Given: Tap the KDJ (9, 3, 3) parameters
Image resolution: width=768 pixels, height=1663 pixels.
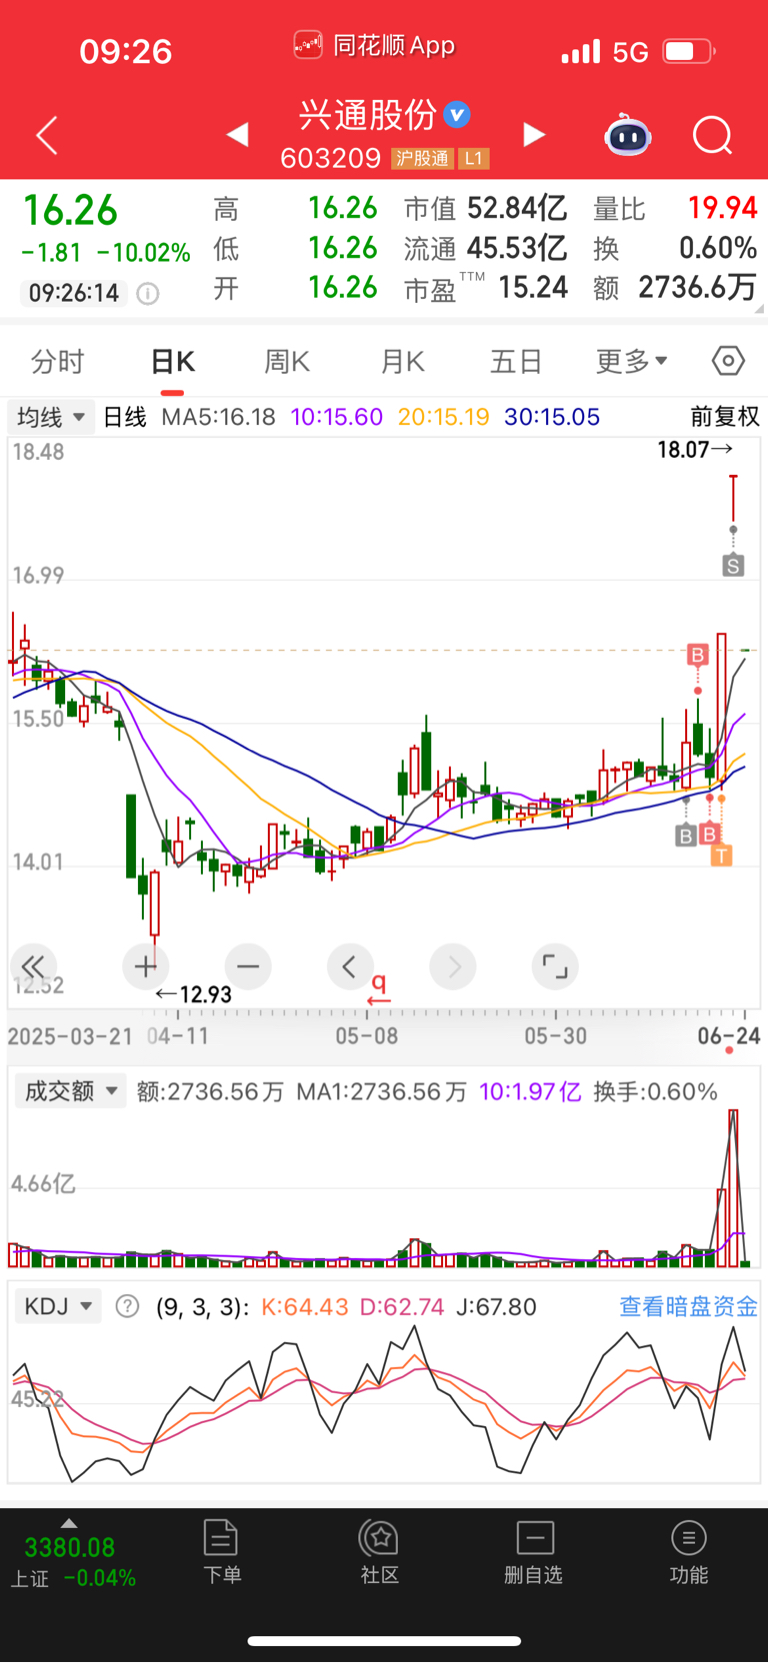Looking at the screenshot, I should [202, 1306].
